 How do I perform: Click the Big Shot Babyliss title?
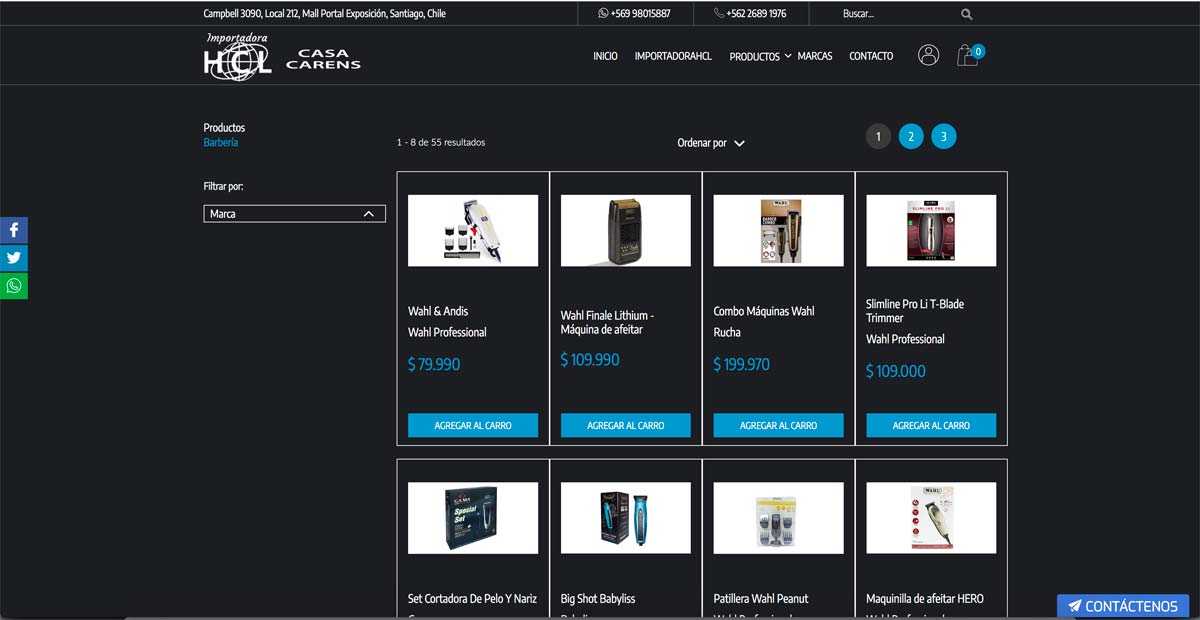[598, 599]
